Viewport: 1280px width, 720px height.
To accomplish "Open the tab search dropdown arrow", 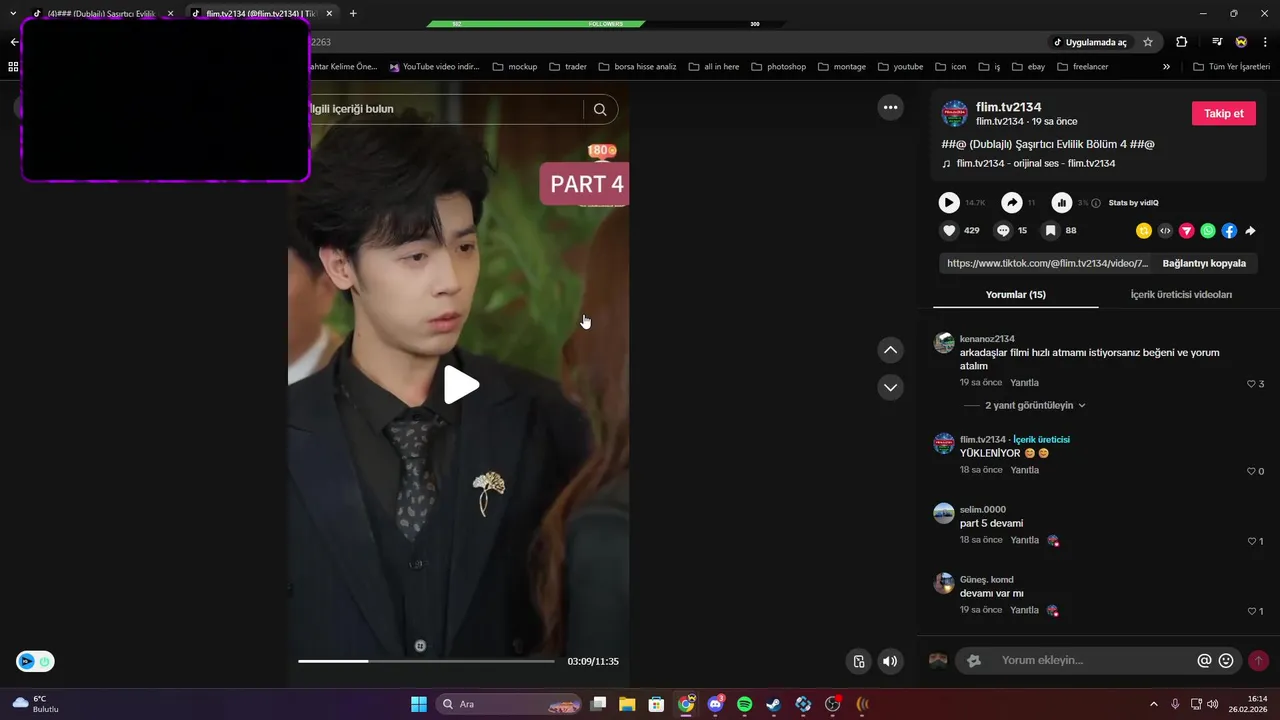I will 13,14.
